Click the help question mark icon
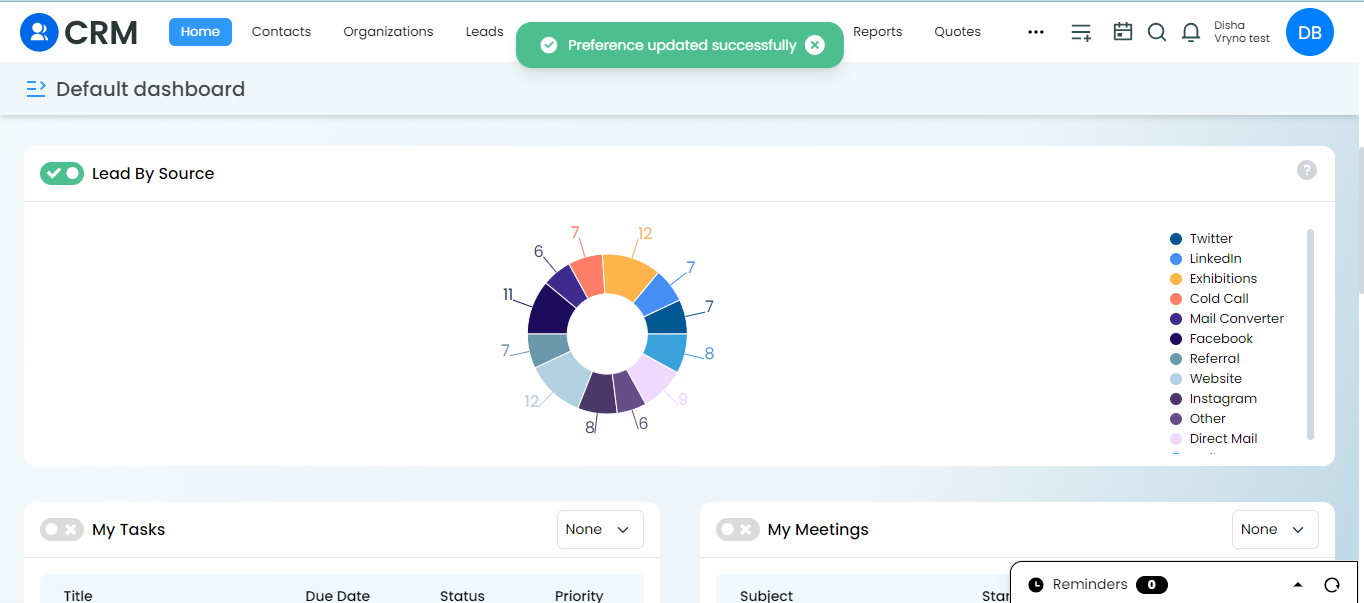Screen dimensions: 1364x603 pyautogui.click(x=1307, y=170)
